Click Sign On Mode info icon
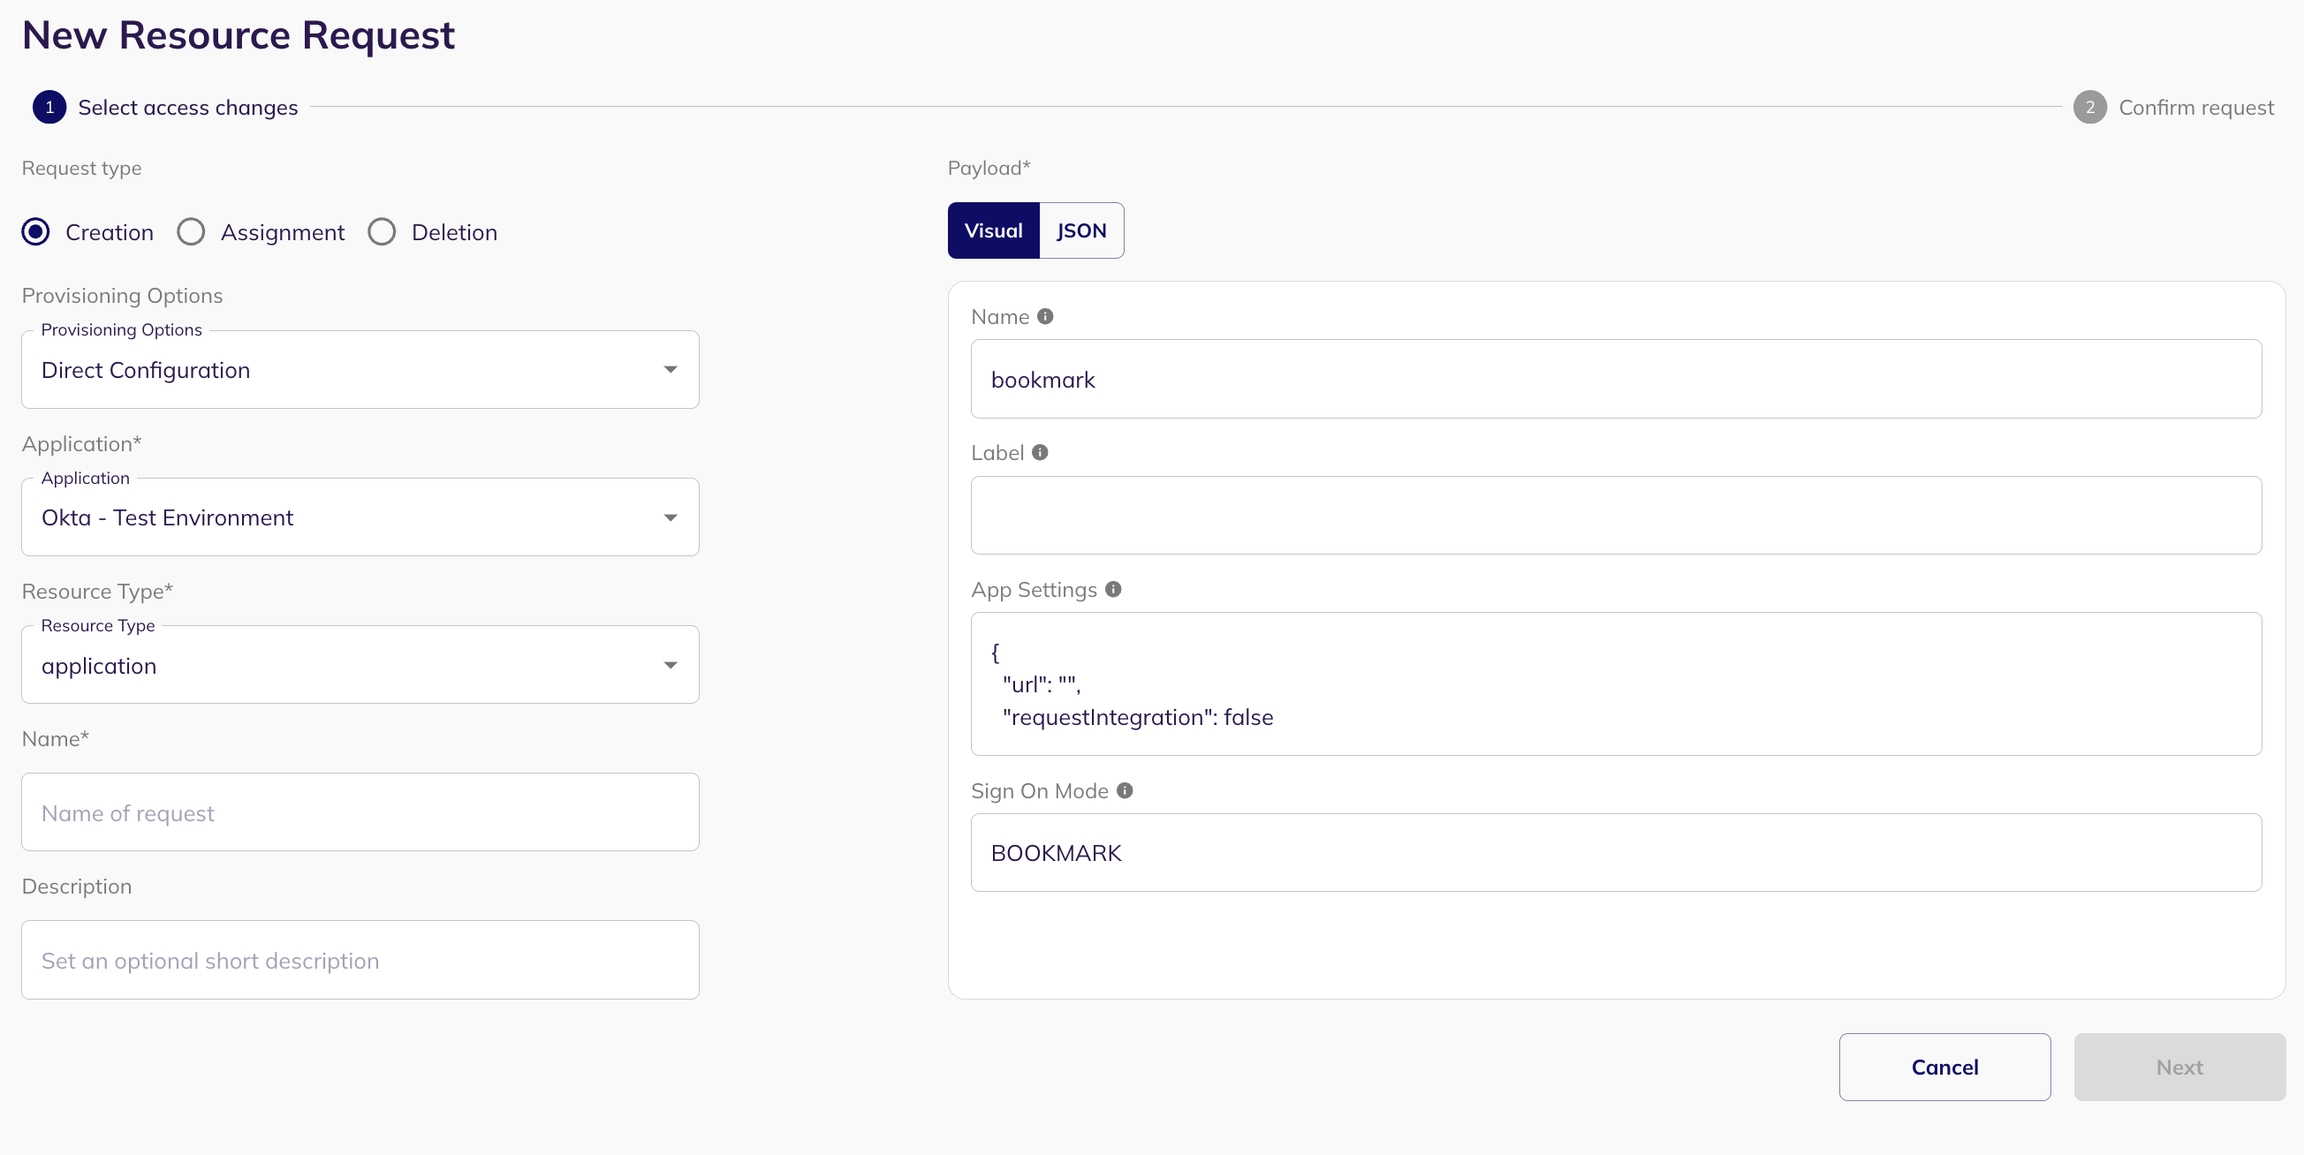Image resolution: width=2304 pixels, height=1155 pixels. 1125,791
